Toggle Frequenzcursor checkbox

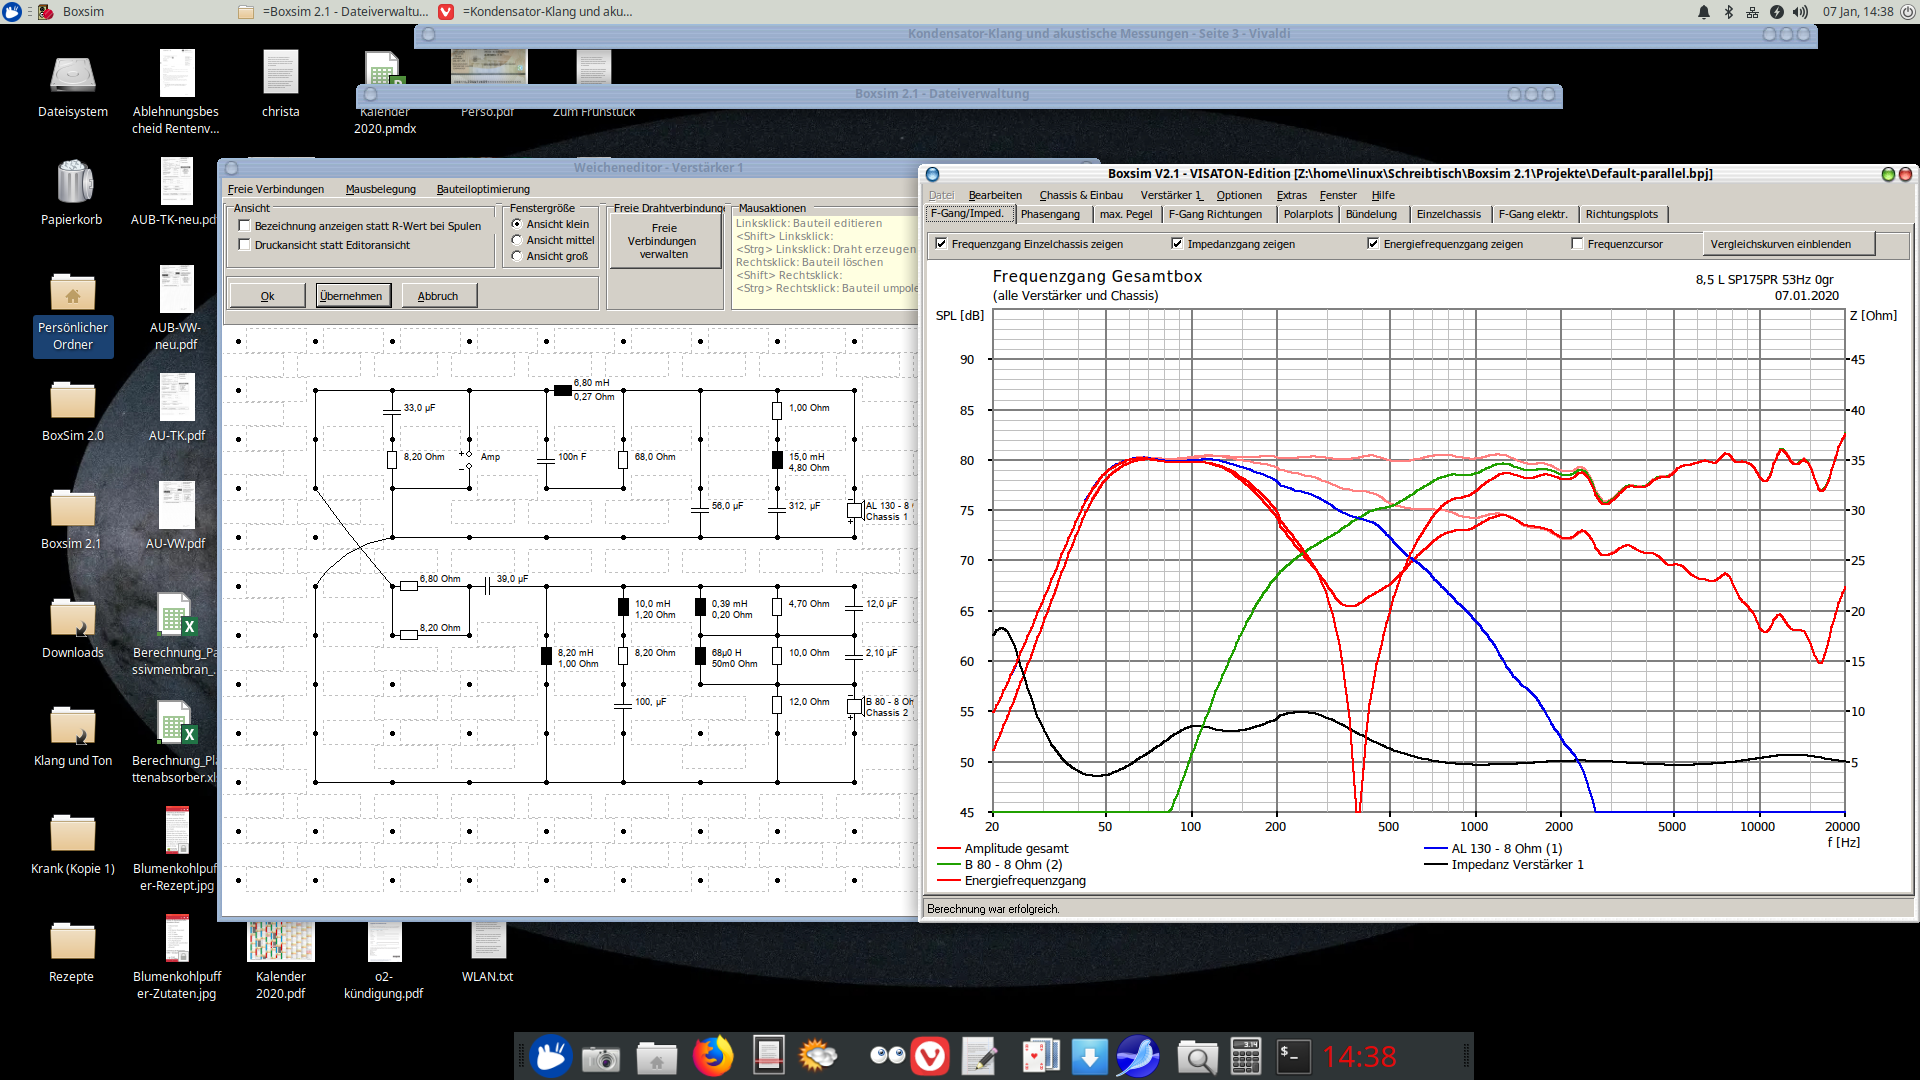tap(1577, 244)
